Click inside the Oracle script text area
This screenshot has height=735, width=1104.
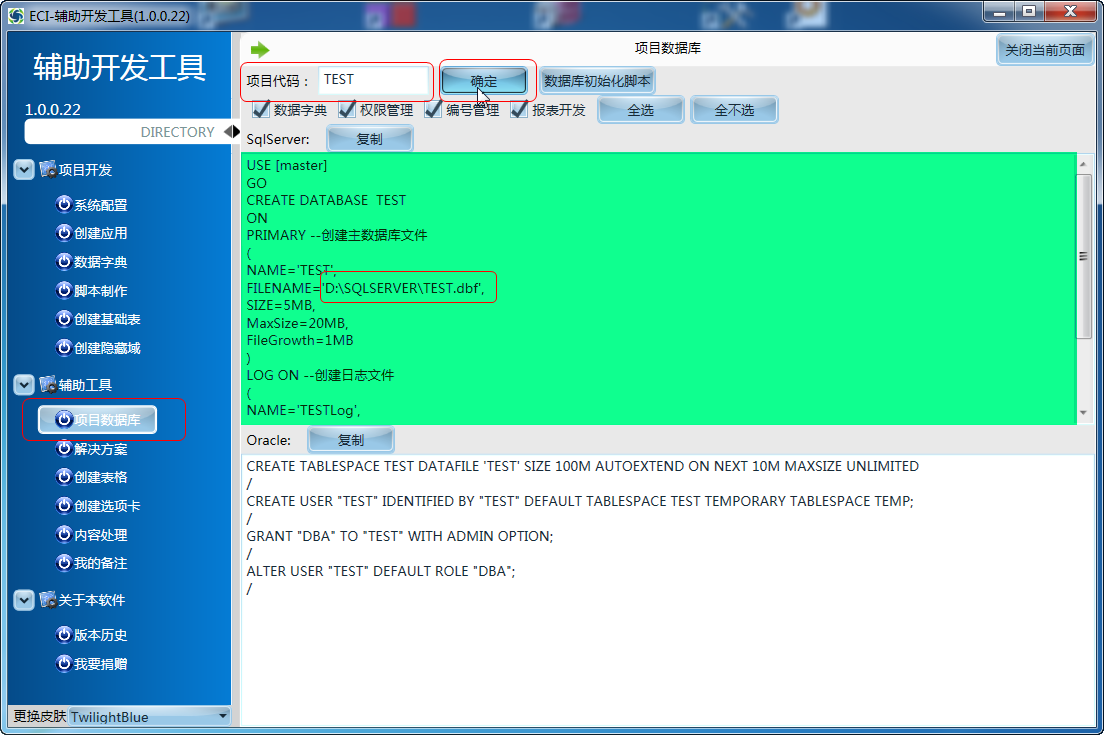(x=667, y=590)
